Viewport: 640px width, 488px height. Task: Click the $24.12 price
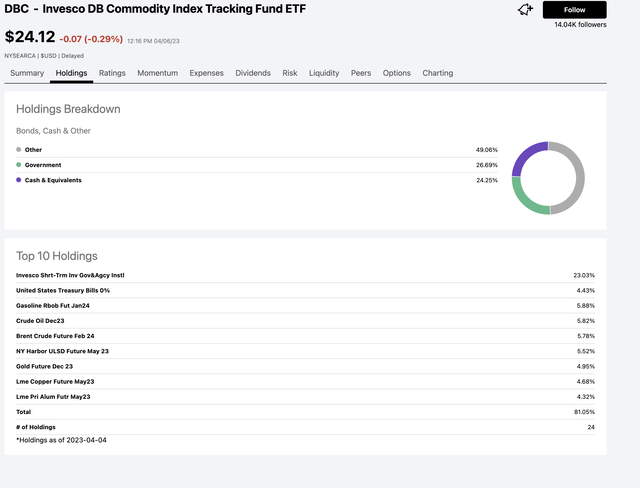coord(30,37)
